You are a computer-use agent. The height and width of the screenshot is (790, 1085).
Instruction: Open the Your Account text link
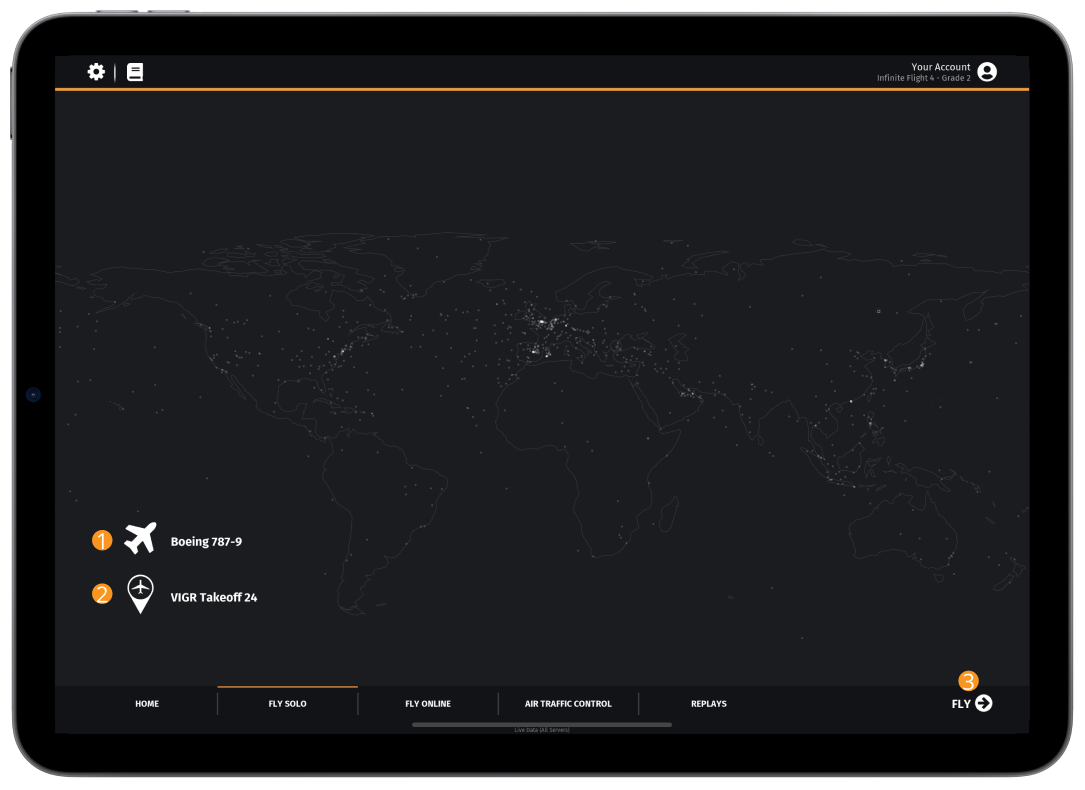[940, 67]
